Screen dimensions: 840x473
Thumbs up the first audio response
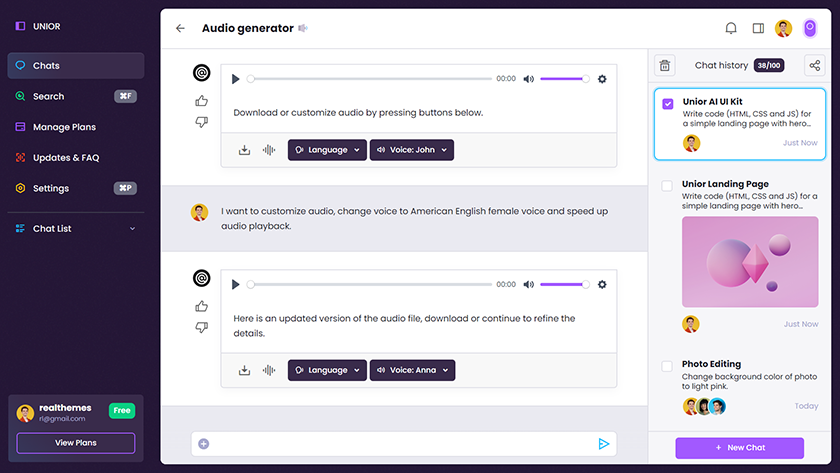(x=202, y=101)
